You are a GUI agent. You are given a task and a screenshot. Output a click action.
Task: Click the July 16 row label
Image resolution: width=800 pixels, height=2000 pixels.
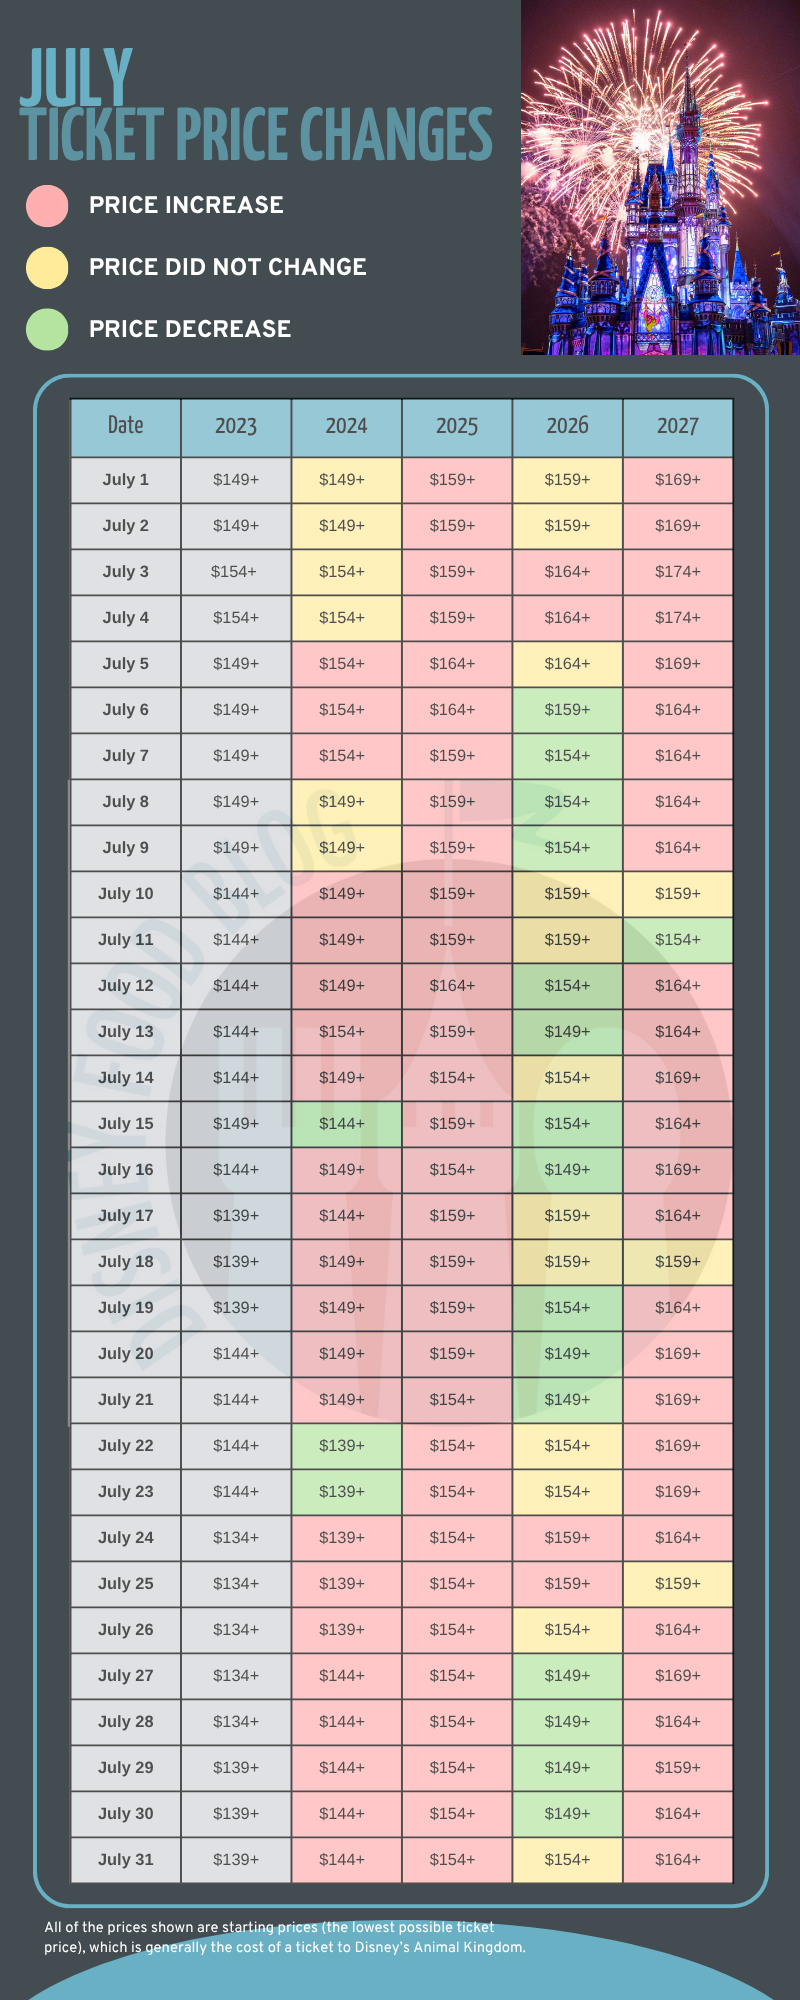pos(126,1170)
